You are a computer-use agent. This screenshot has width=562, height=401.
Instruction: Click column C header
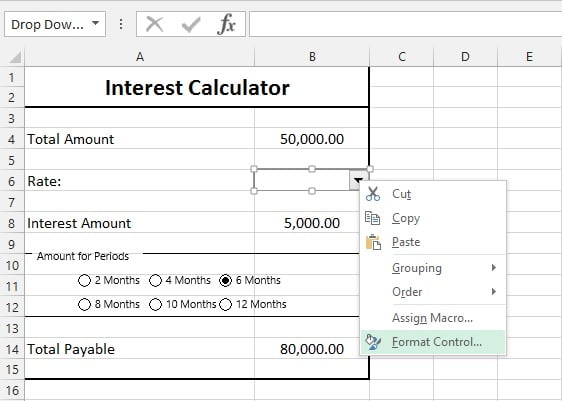(x=402, y=57)
